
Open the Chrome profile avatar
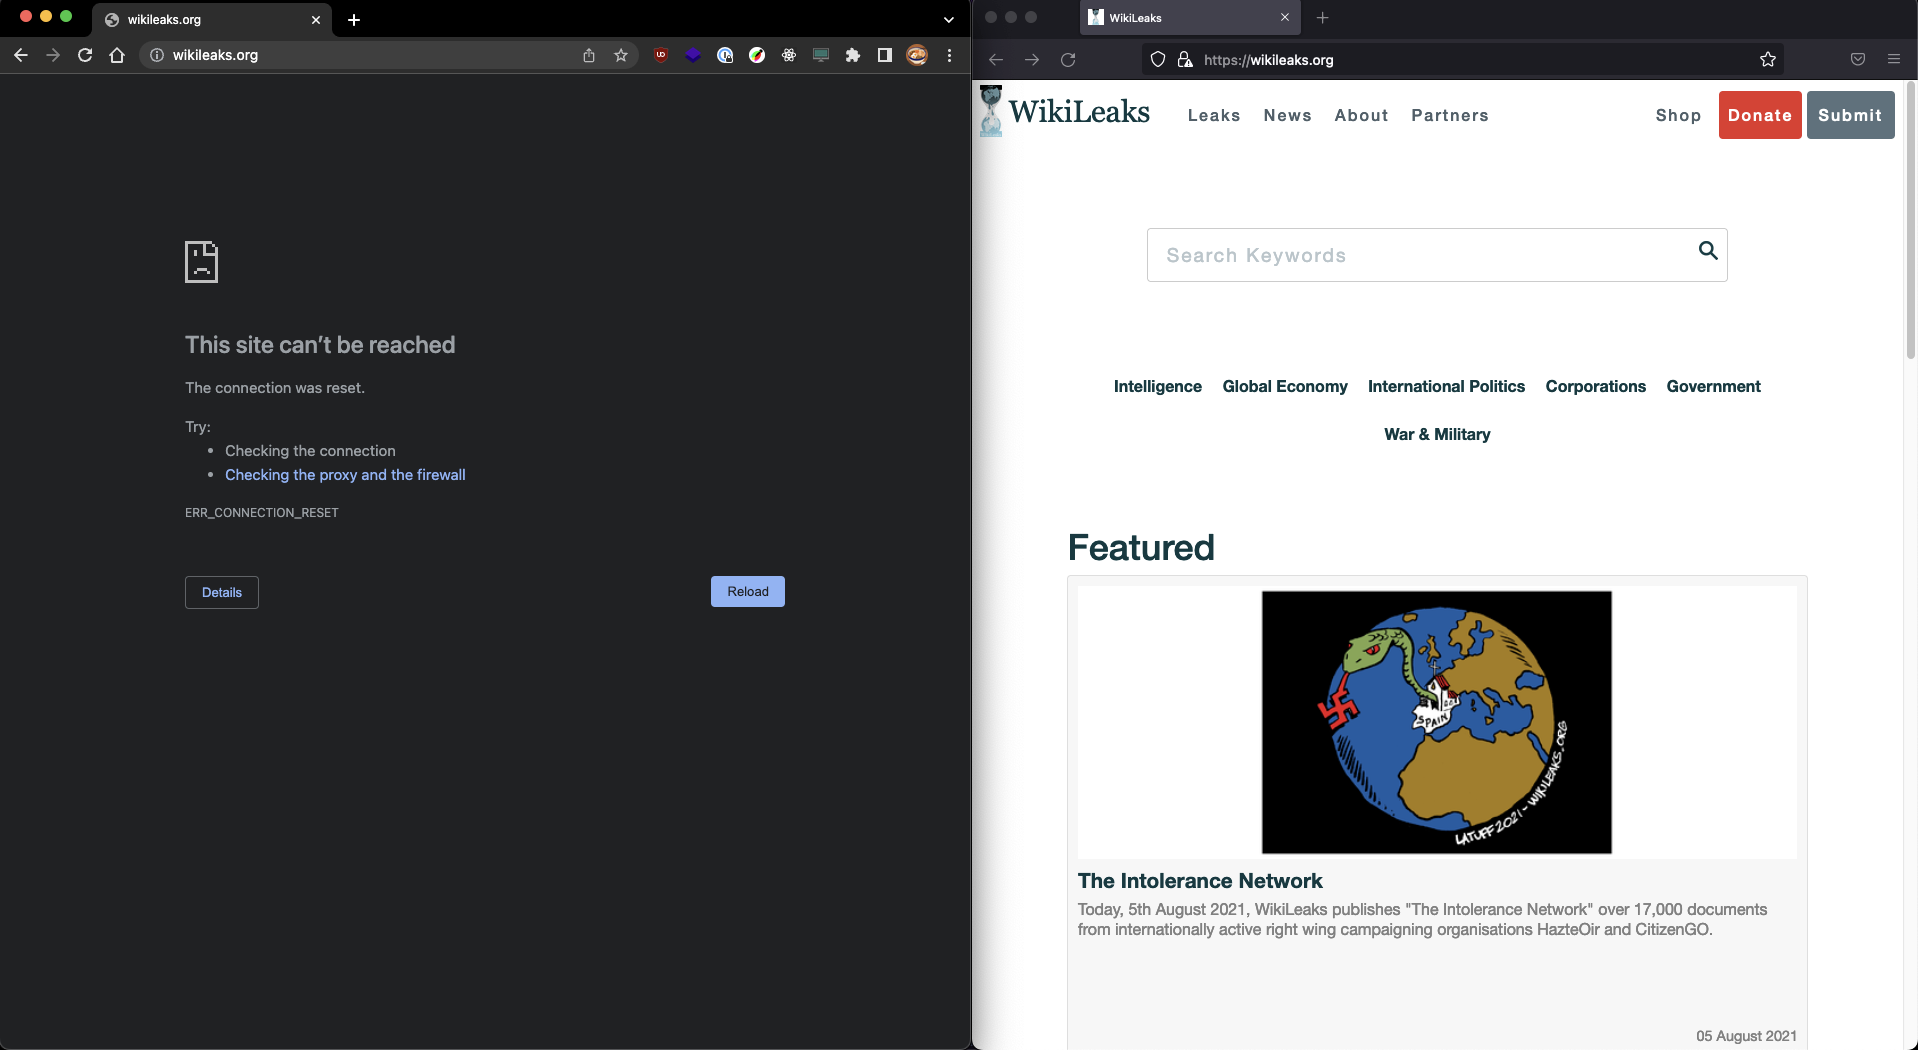917,55
